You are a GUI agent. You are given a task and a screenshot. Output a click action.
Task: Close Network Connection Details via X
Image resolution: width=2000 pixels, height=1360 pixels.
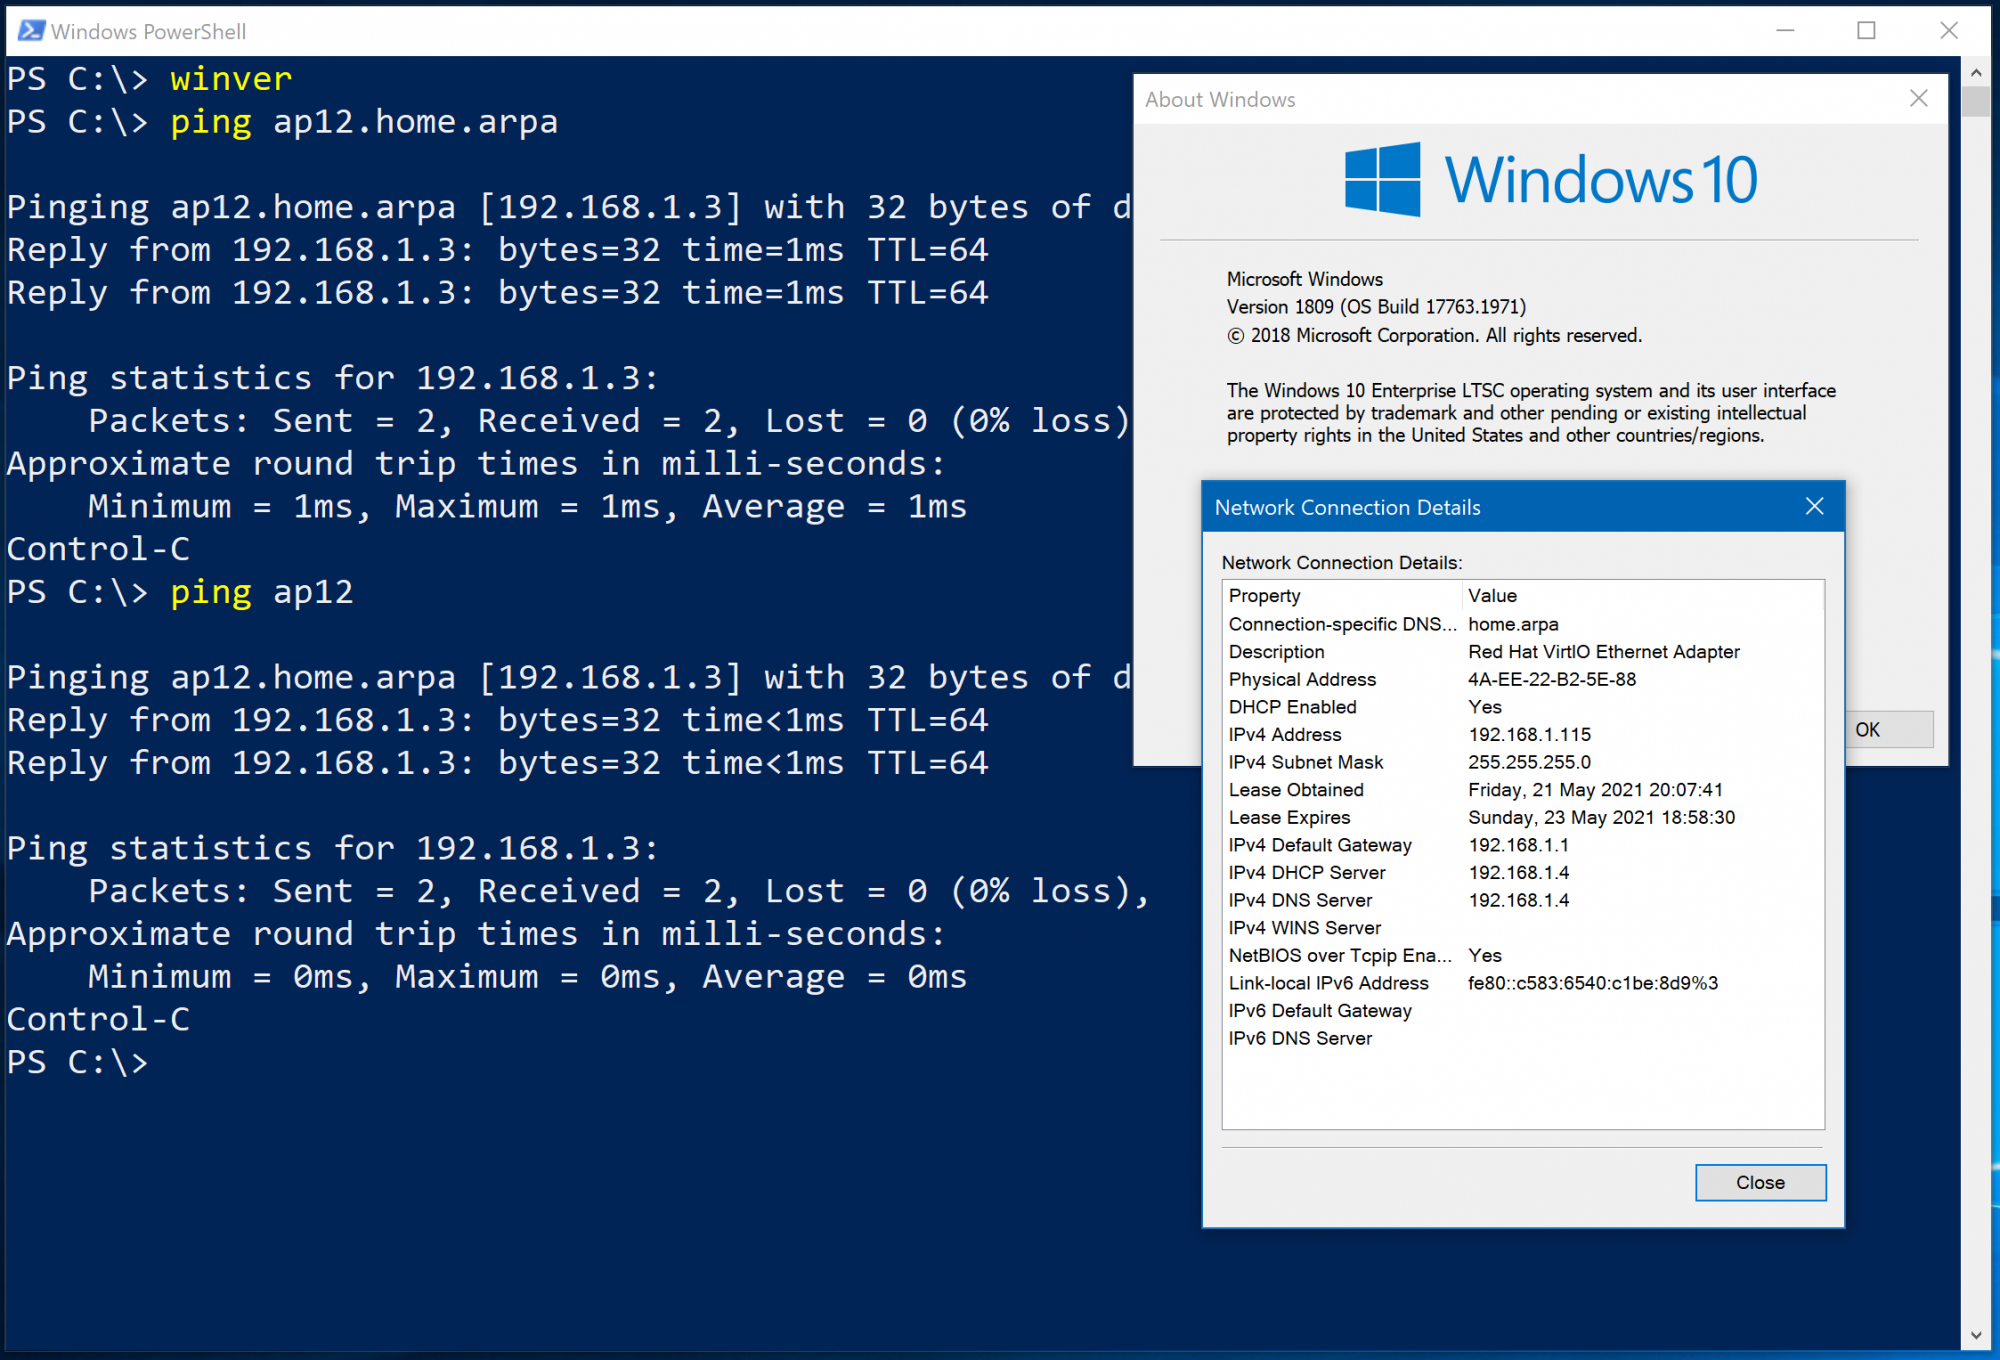click(1814, 507)
